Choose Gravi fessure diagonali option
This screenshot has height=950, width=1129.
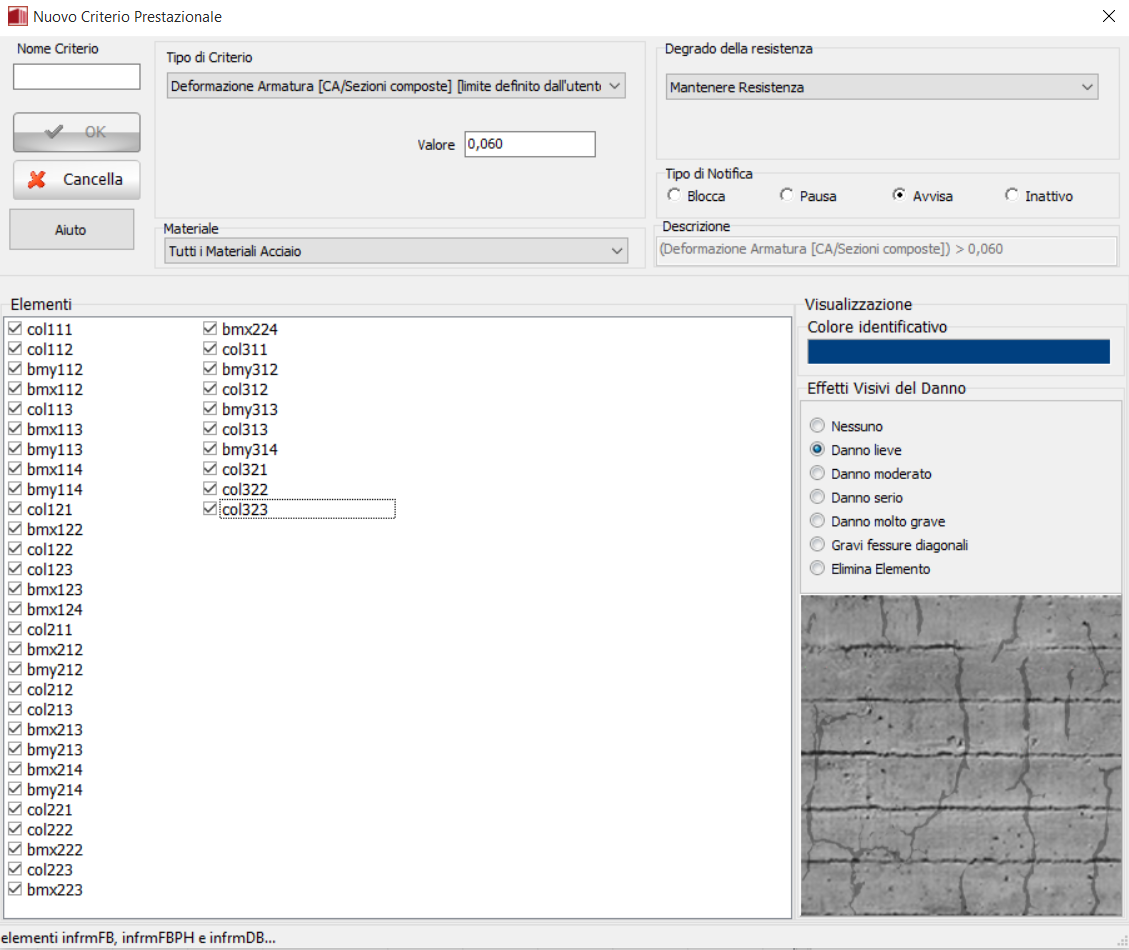[x=818, y=545]
